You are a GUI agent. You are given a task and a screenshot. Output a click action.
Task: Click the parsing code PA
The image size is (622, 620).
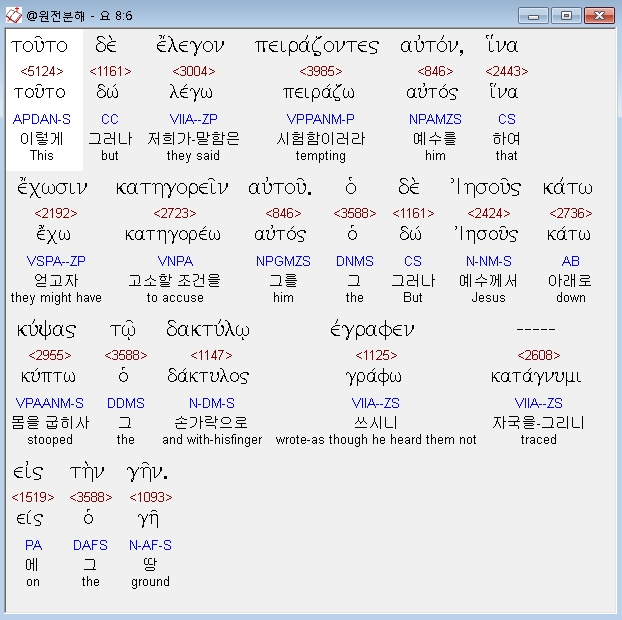[33, 545]
